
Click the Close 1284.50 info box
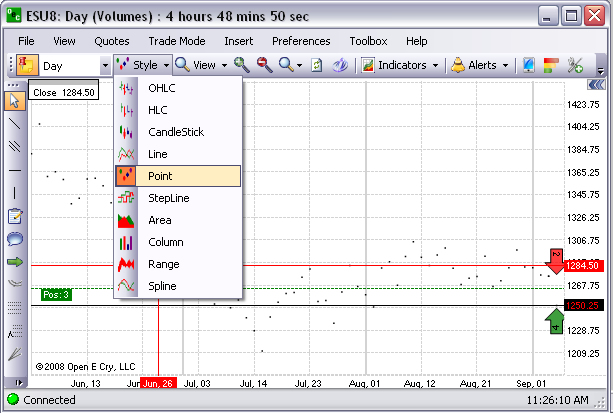[63, 90]
